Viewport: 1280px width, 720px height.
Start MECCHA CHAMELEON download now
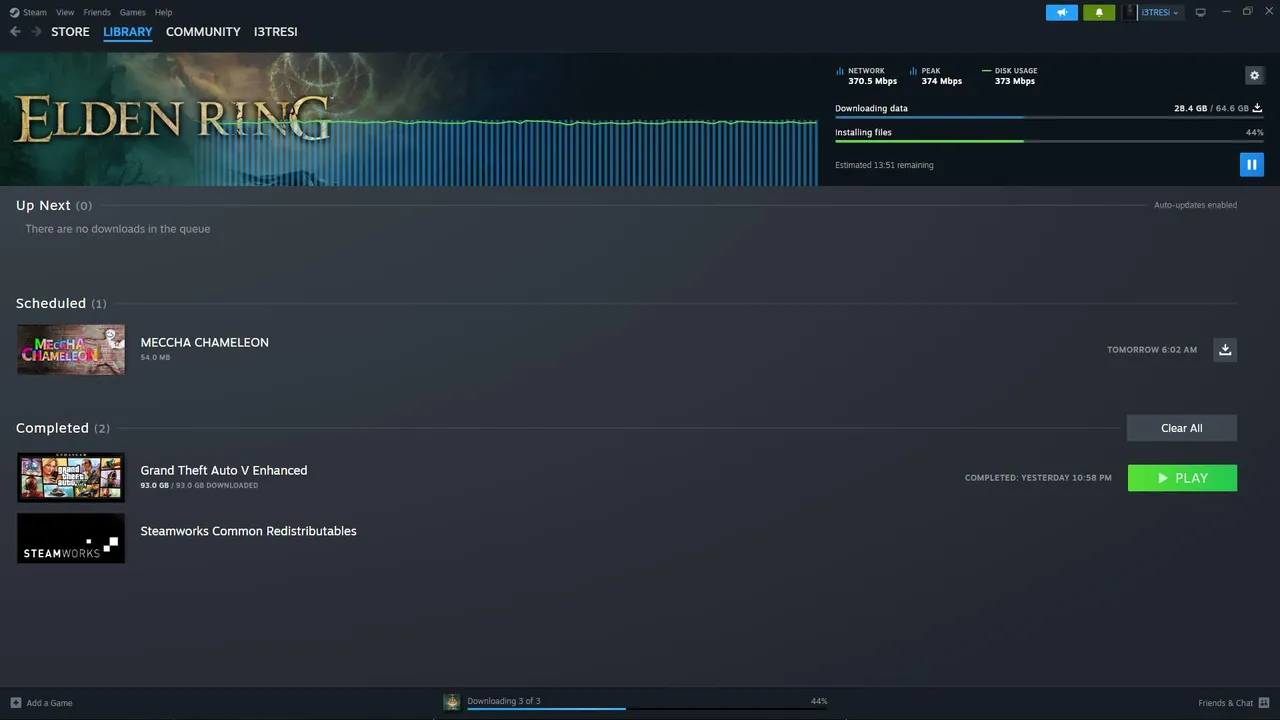click(1225, 349)
